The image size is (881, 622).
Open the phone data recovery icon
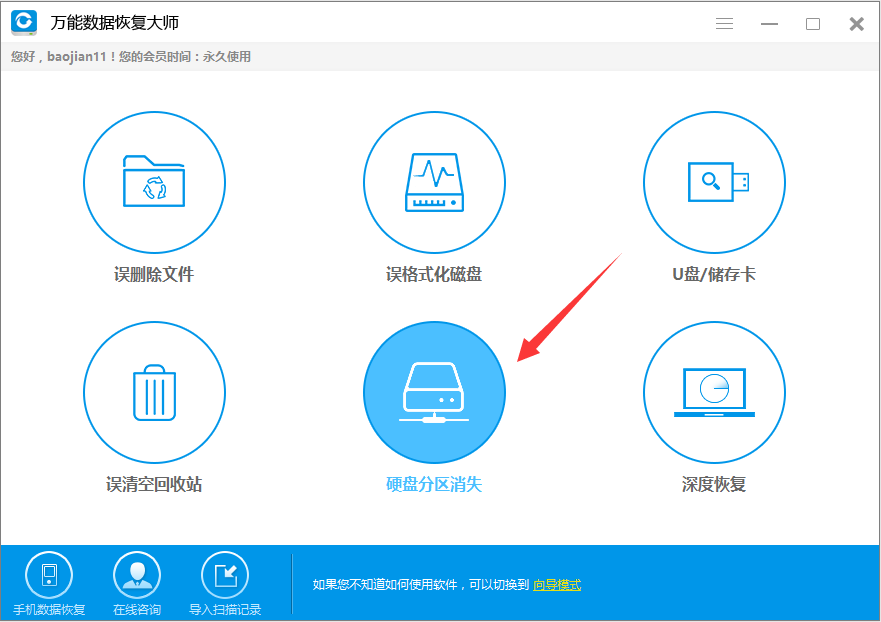49,575
